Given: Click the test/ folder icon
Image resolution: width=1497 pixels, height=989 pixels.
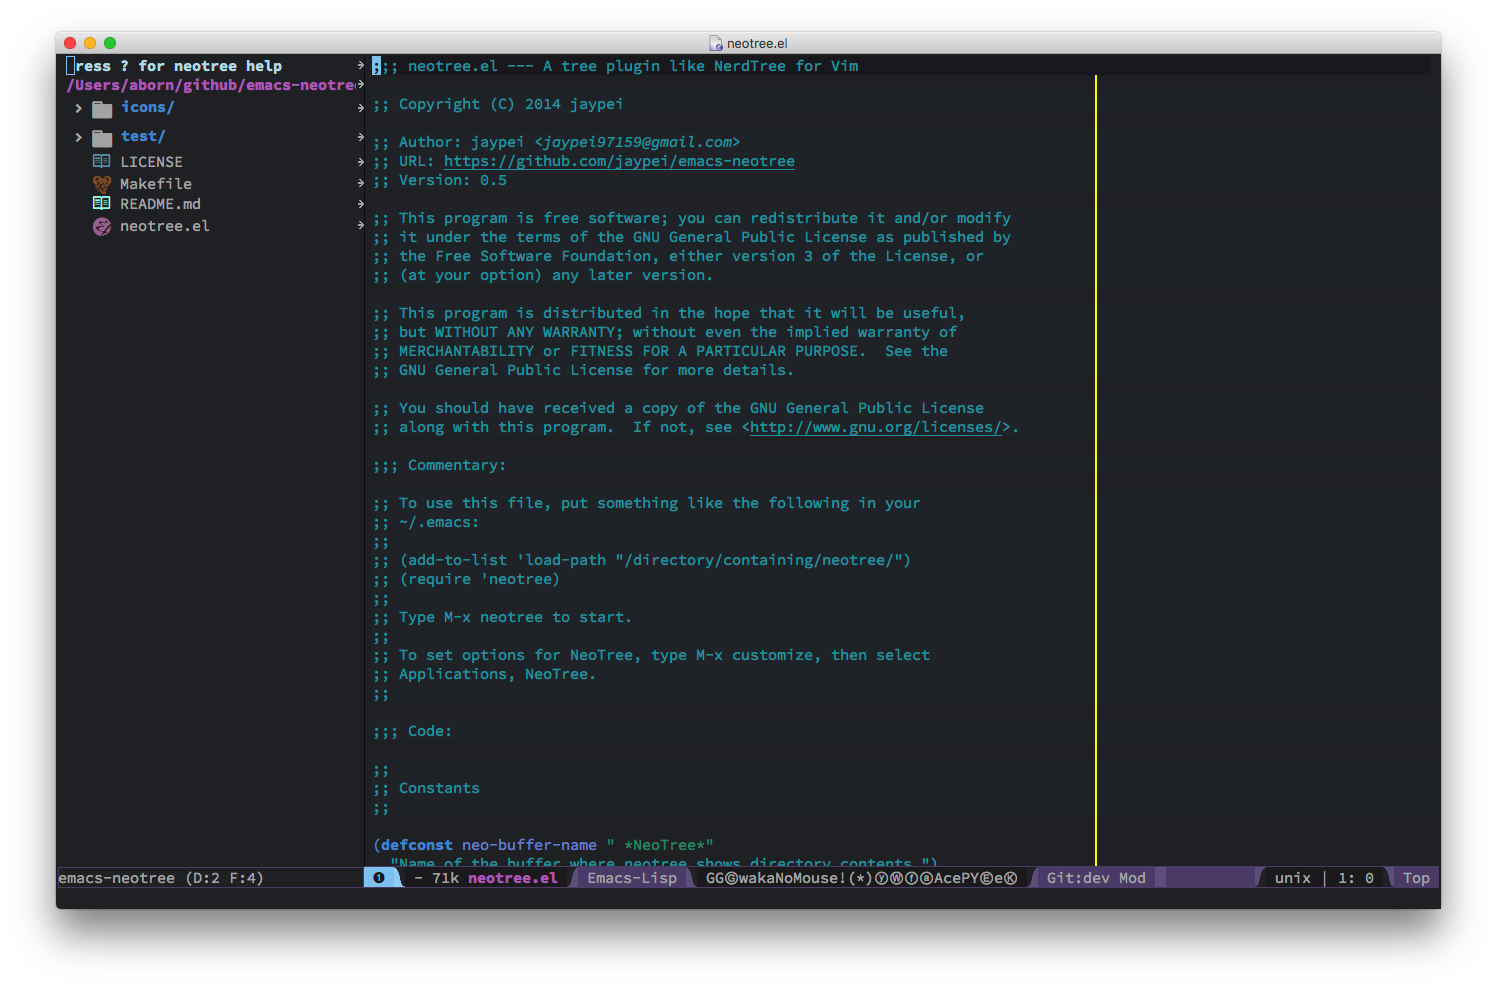Looking at the screenshot, I should pos(102,138).
